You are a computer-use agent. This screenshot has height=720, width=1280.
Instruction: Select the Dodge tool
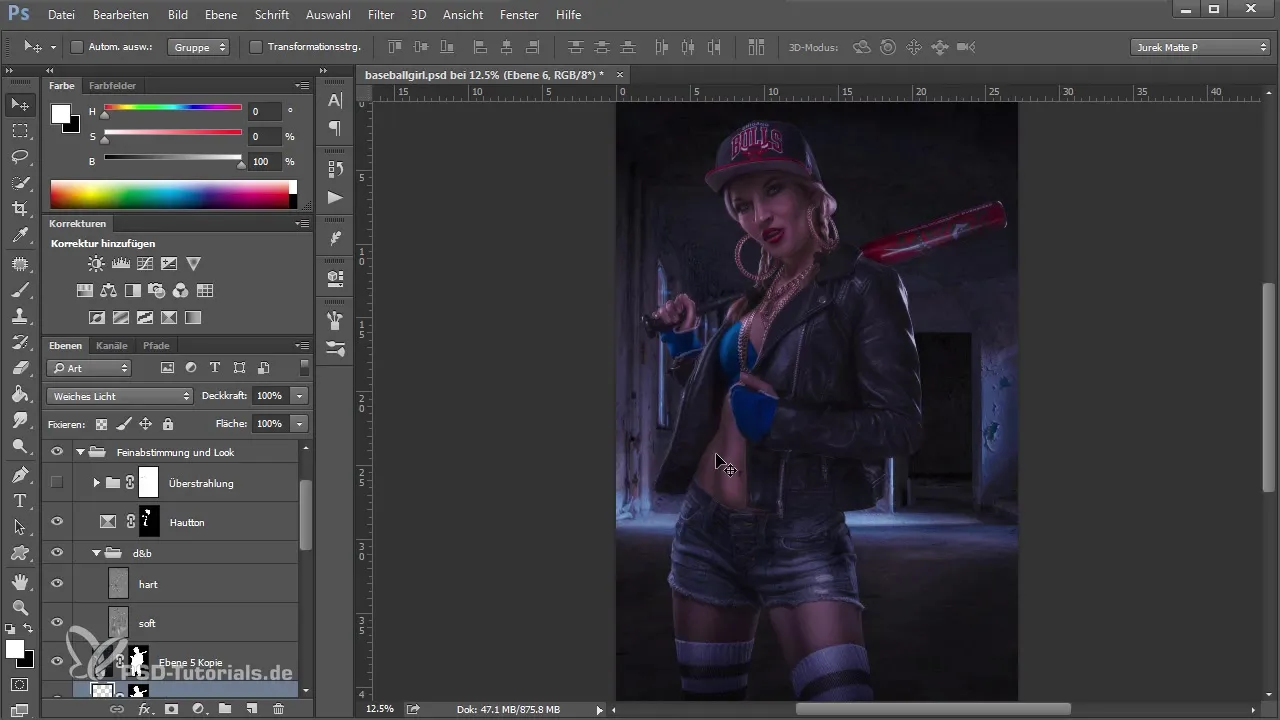(x=20, y=447)
